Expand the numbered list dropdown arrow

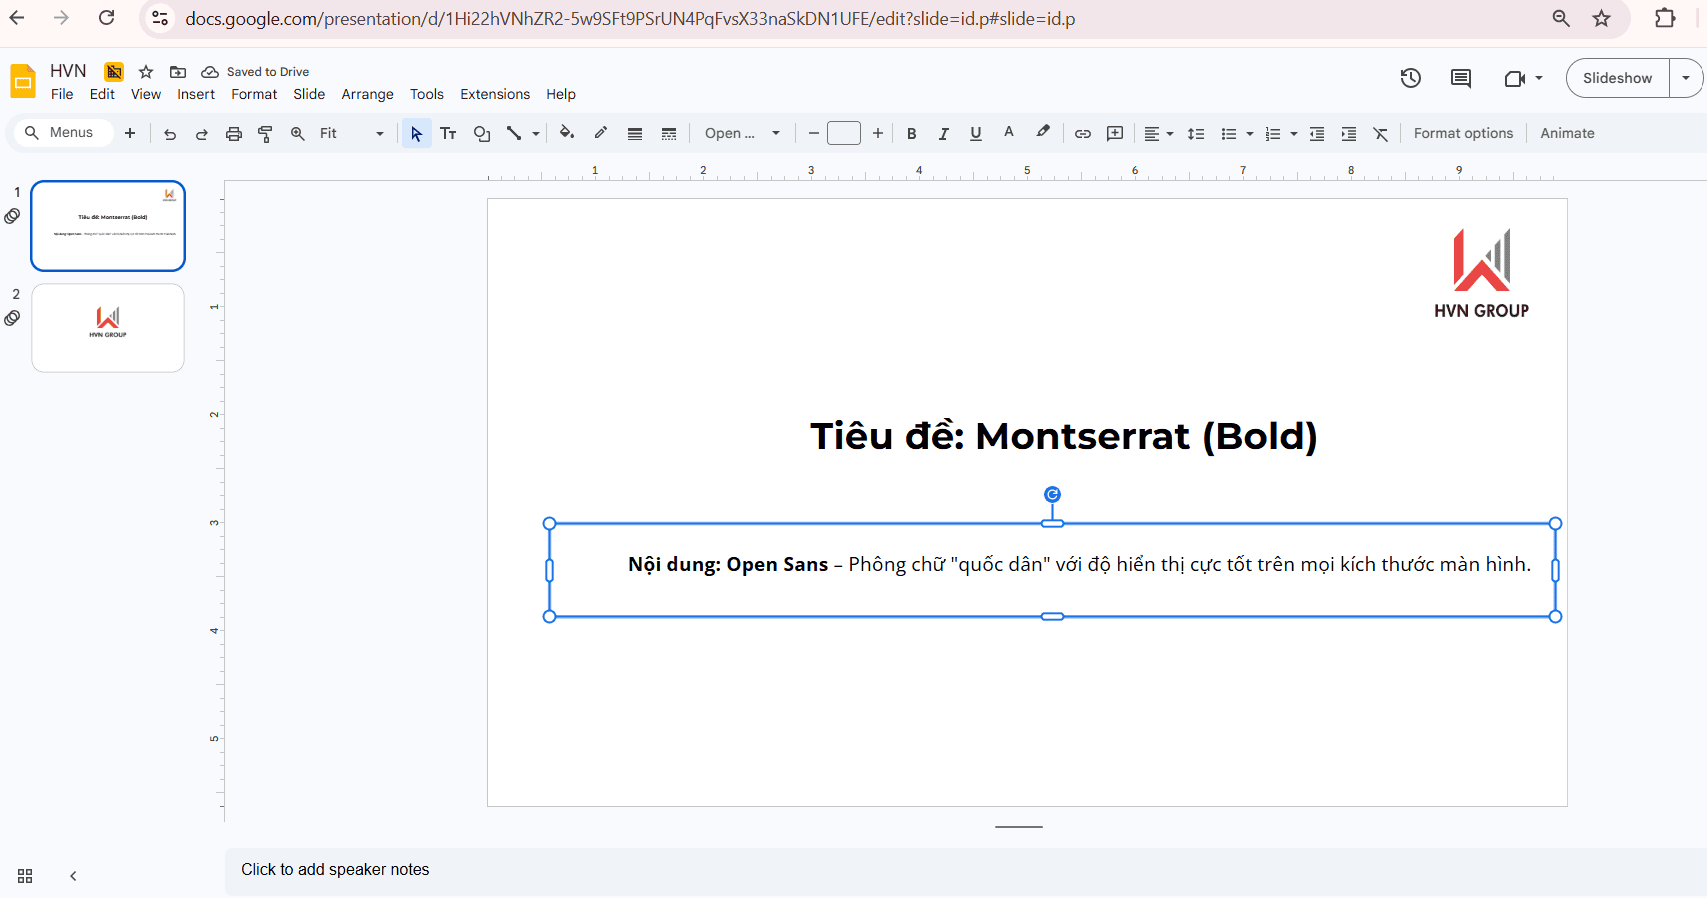coord(1294,133)
